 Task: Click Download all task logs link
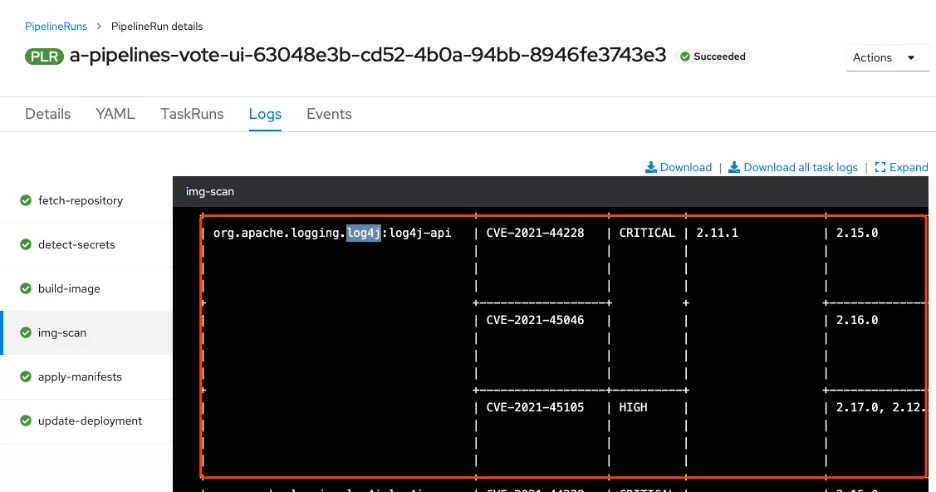coord(800,167)
